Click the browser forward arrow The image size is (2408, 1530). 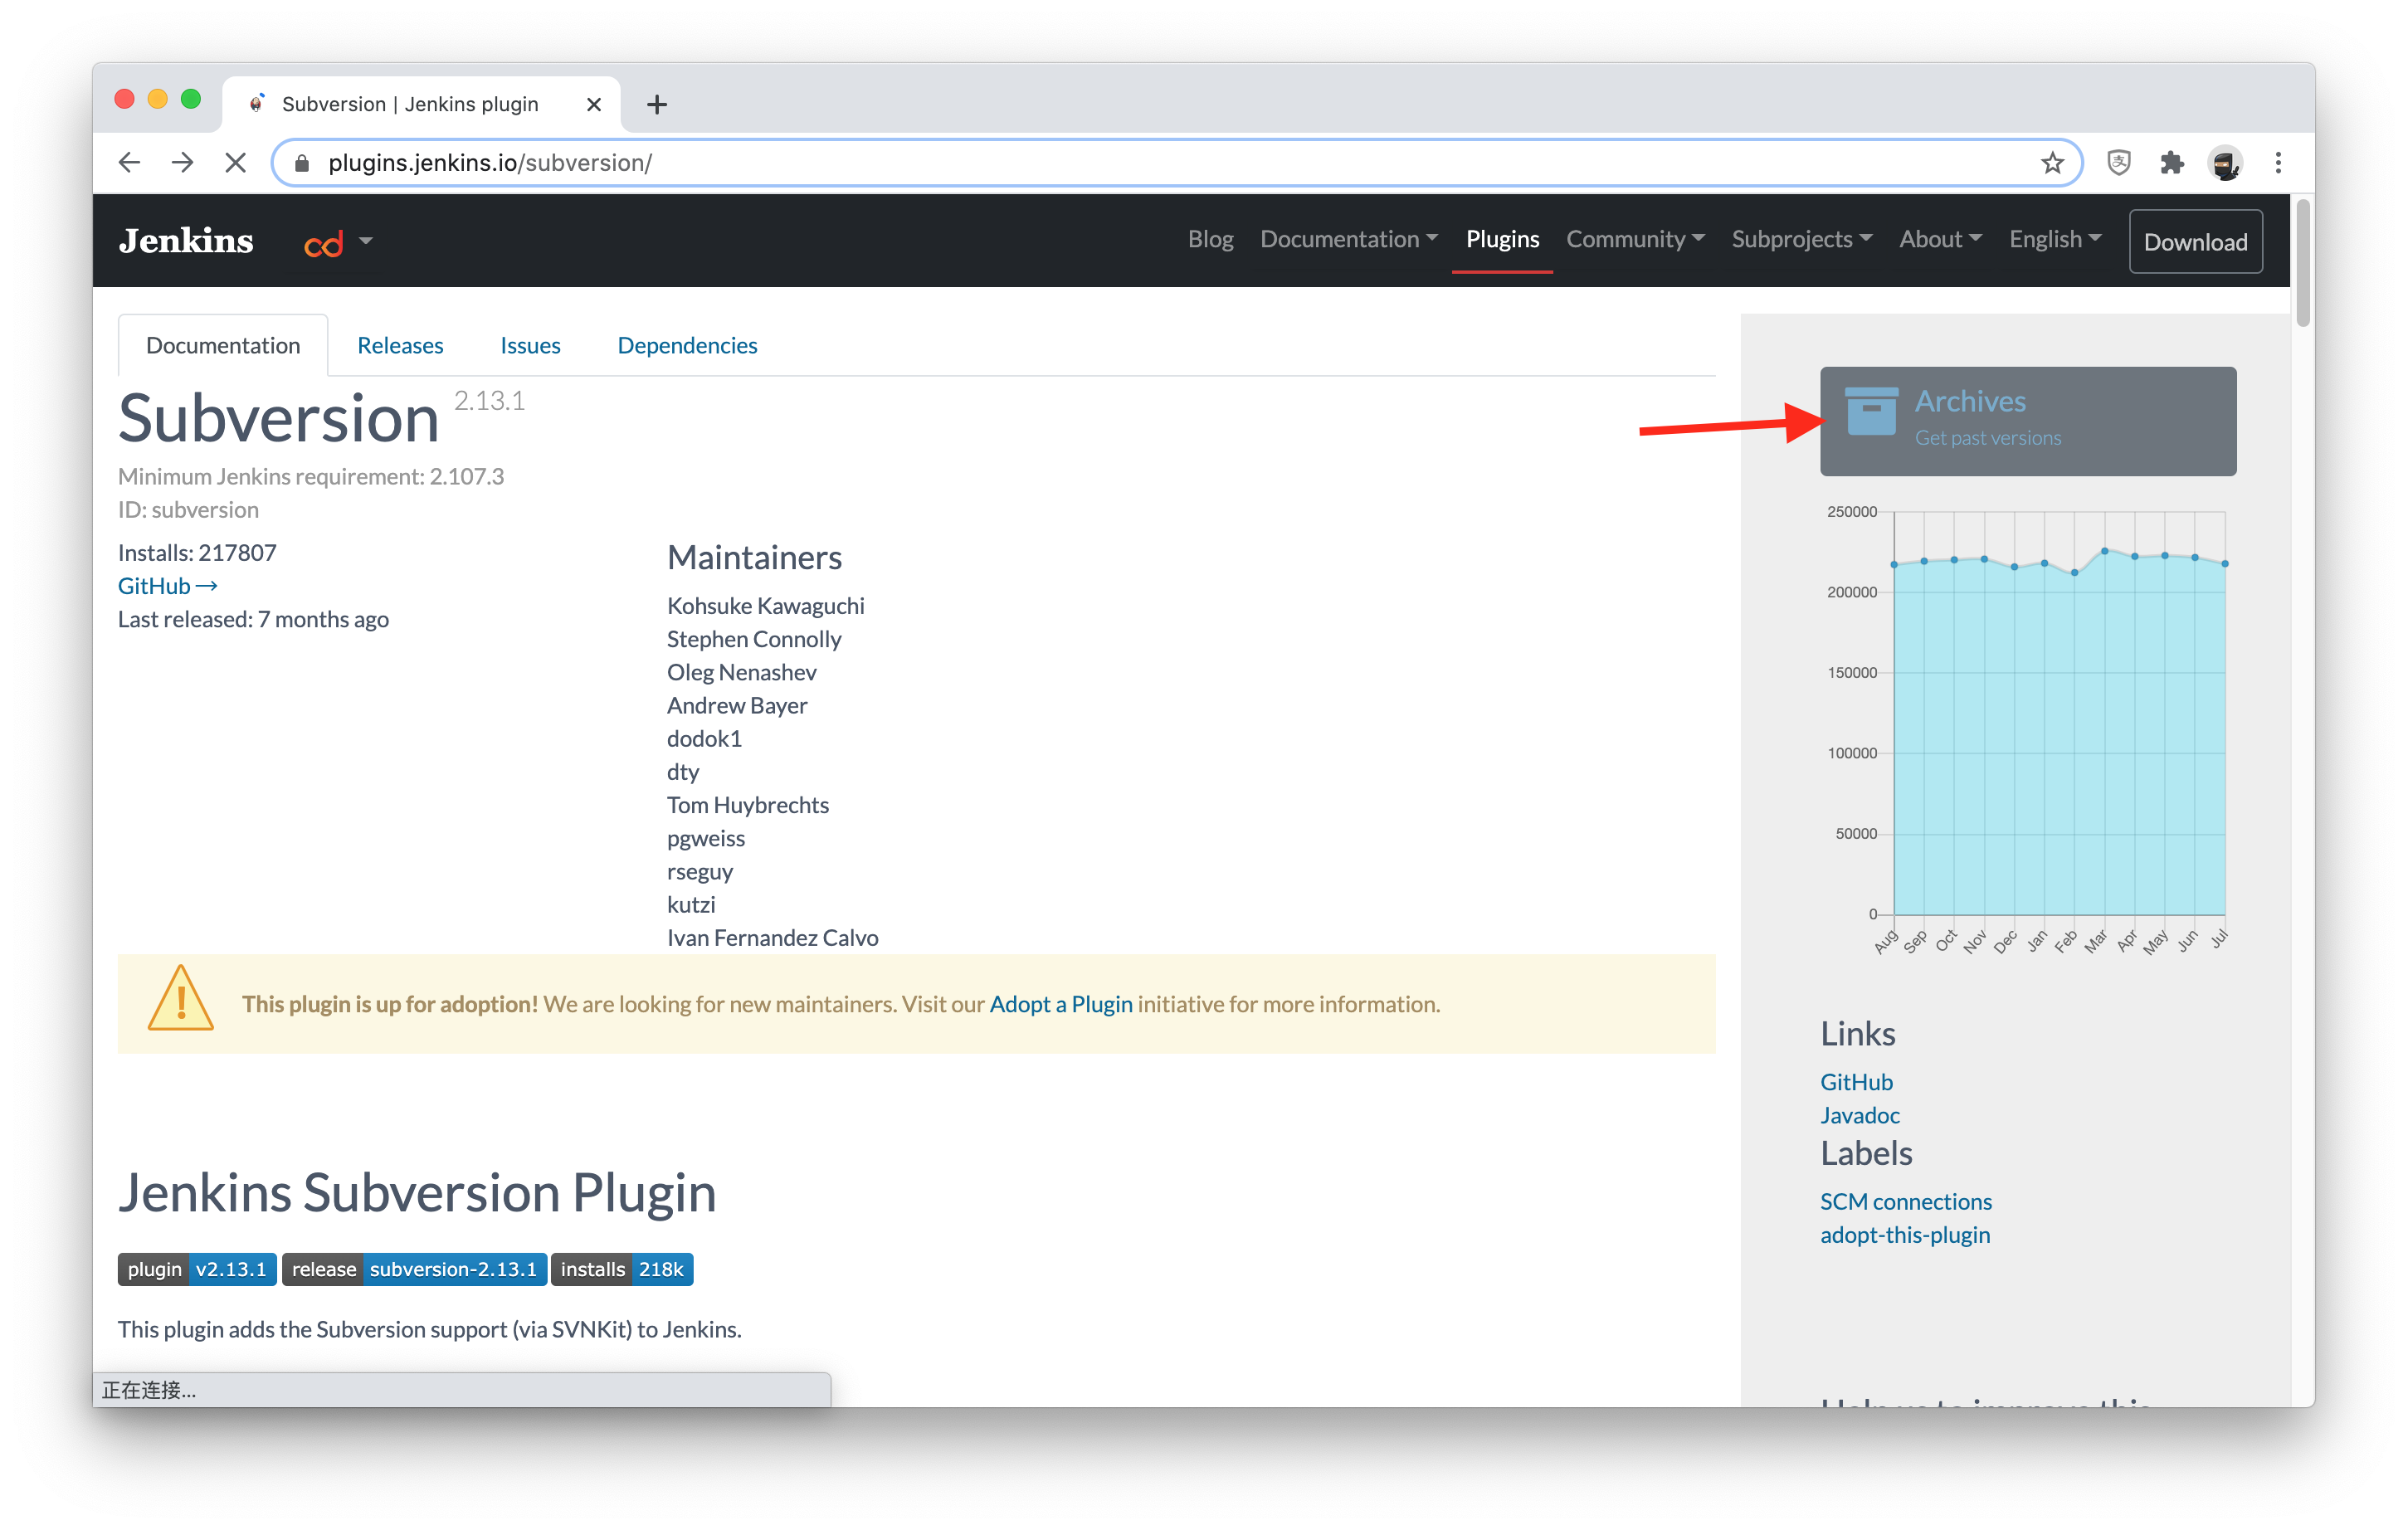pos(182,162)
